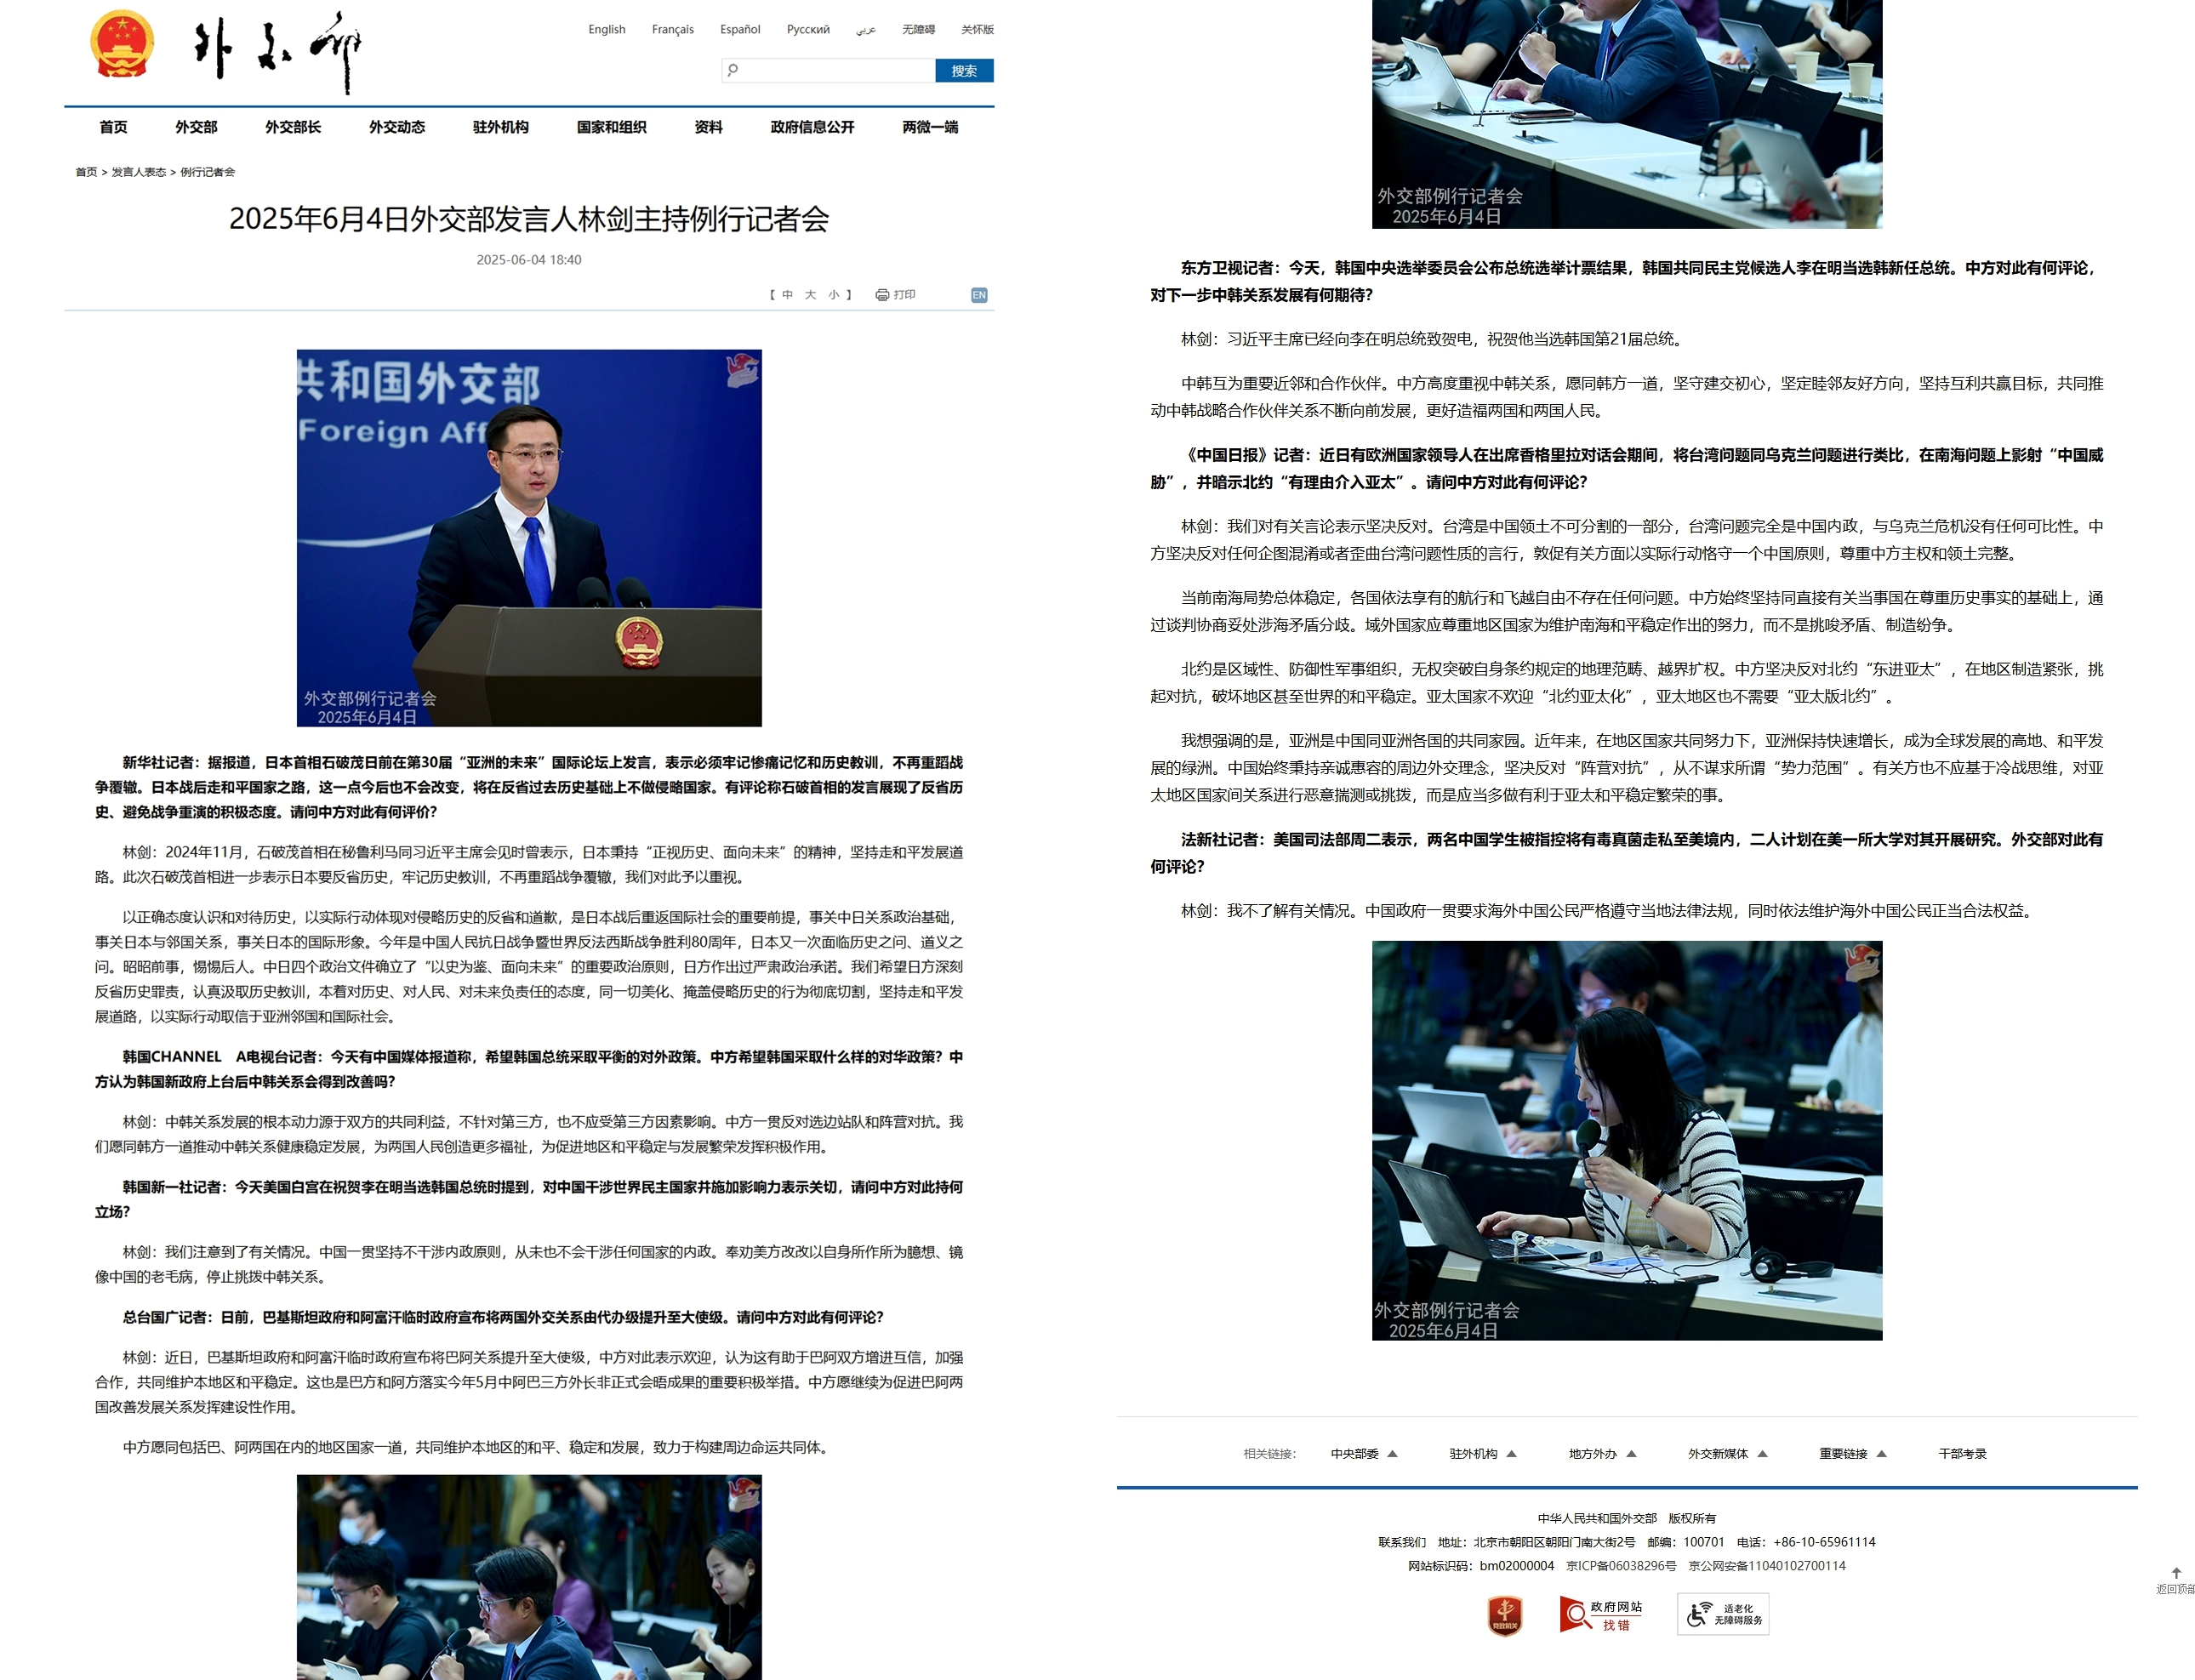The height and width of the screenshot is (1680, 2195).
Task: Open the 首页 main navigation item
Action: 113,127
